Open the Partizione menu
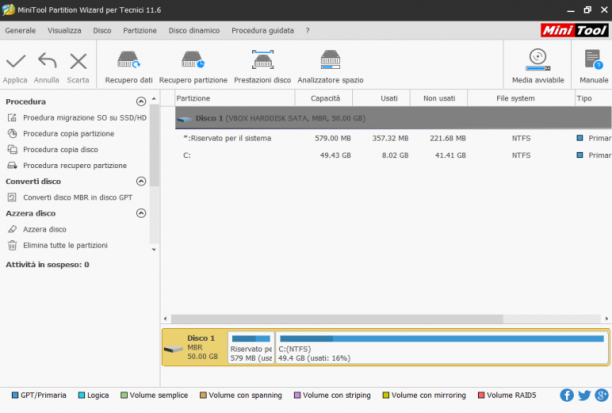Image resolution: width=612 pixels, height=413 pixels. tap(140, 30)
